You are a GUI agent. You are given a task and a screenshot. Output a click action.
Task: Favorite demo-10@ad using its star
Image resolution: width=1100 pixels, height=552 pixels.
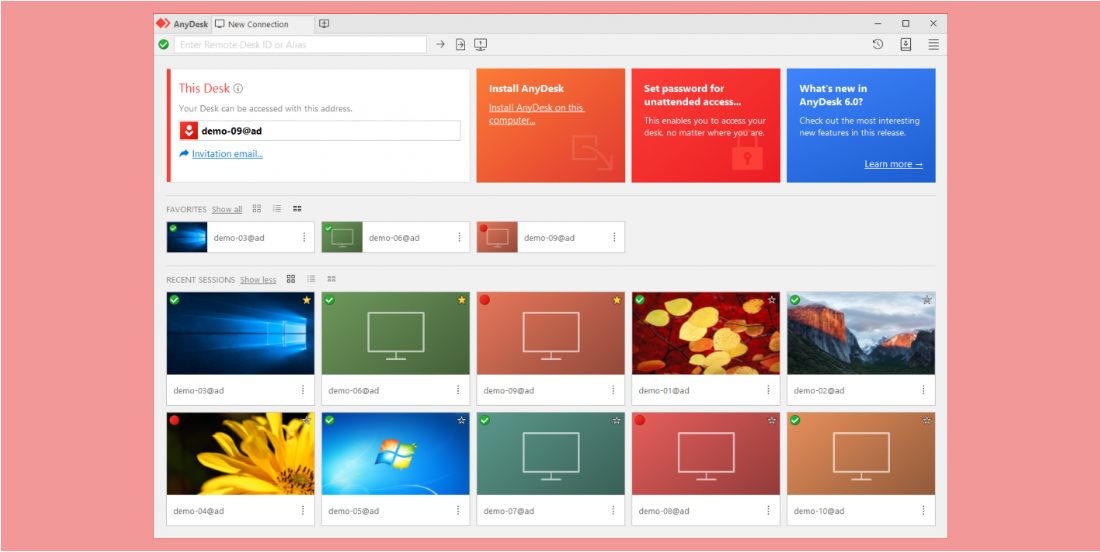(x=927, y=420)
